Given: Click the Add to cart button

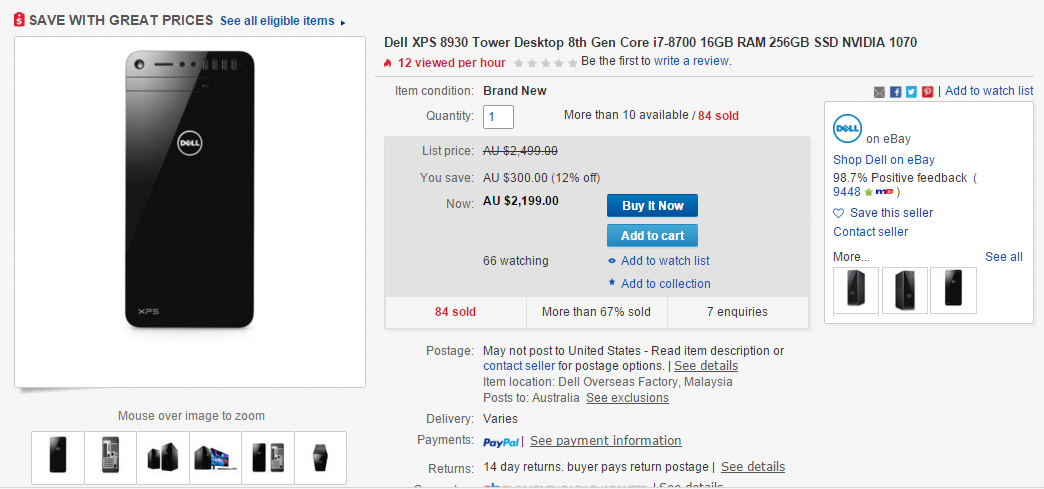Looking at the screenshot, I should [x=652, y=236].
